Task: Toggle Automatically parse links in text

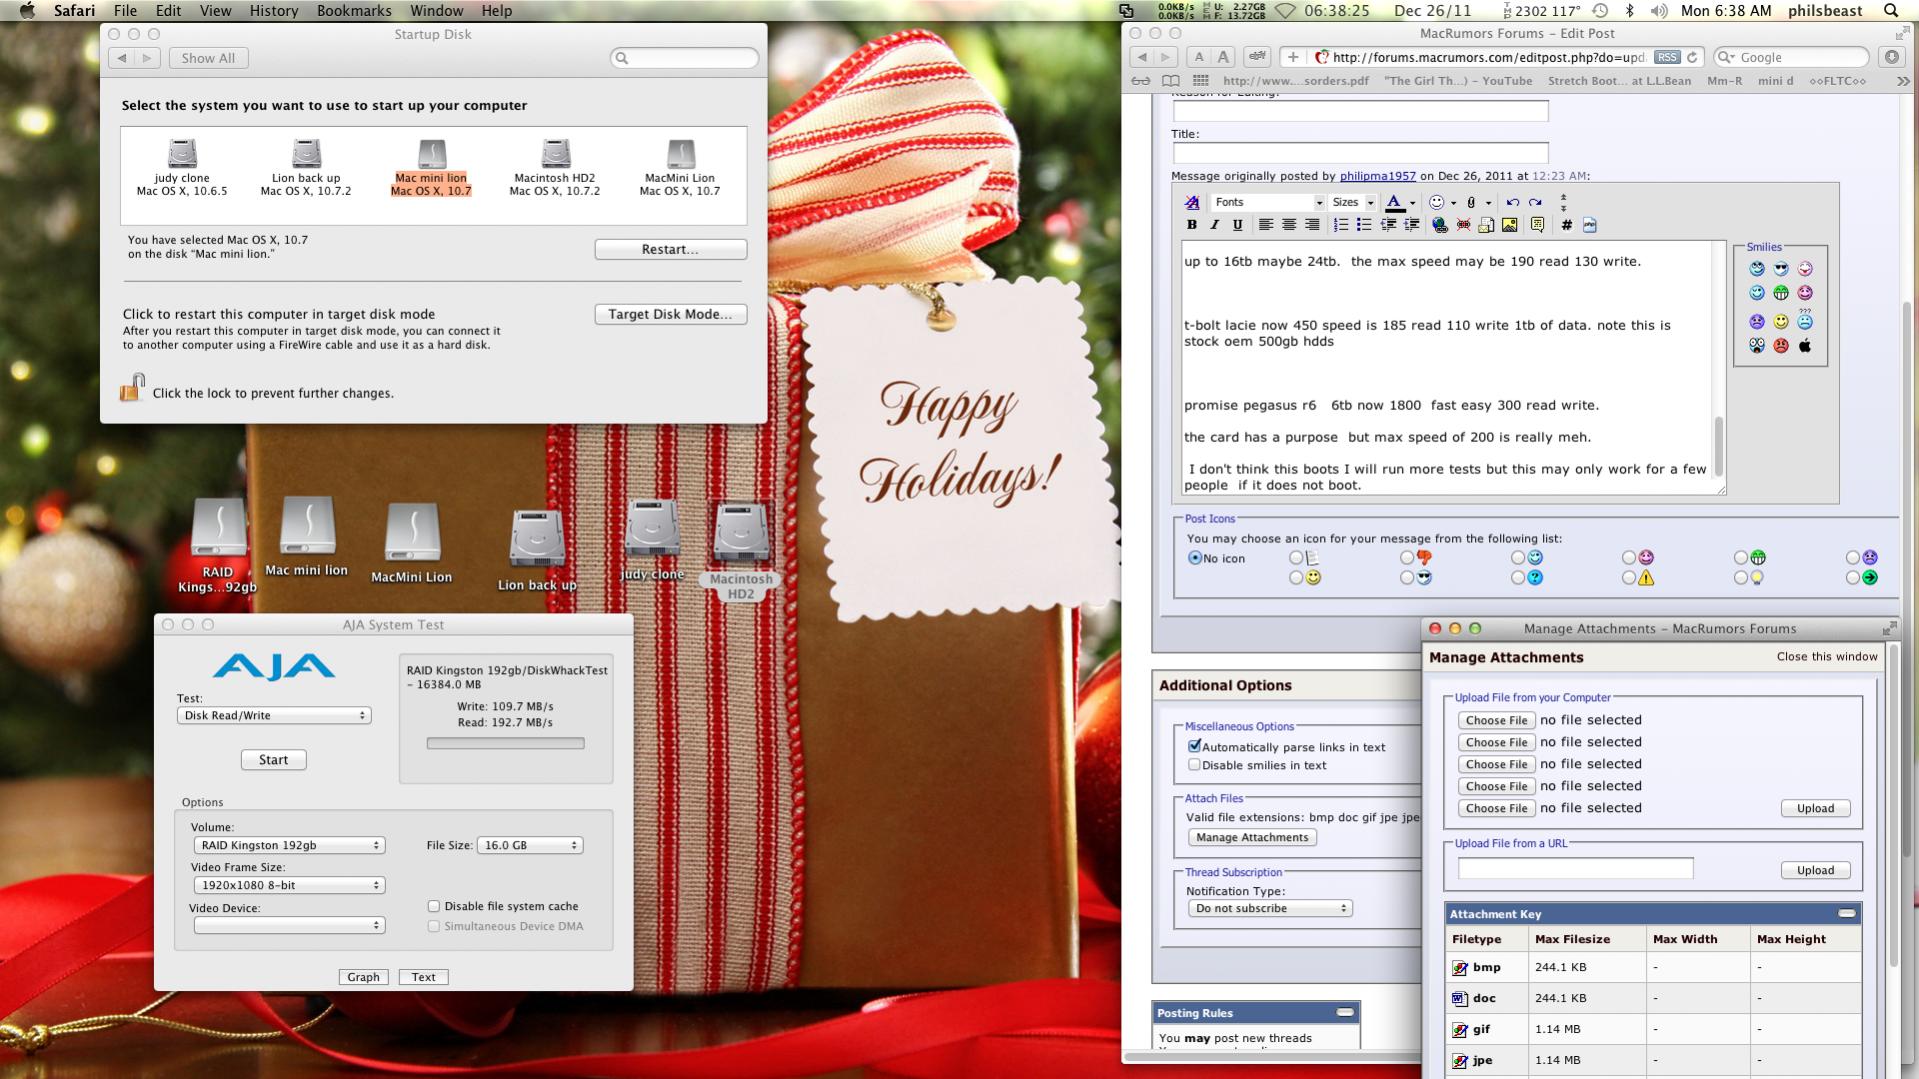Action: [x=1193, y=746]
